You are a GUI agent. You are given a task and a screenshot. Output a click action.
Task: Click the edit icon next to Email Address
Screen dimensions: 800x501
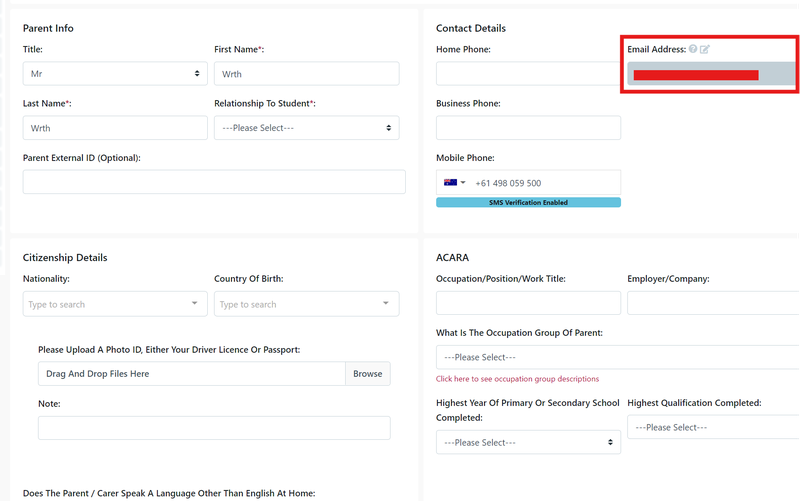tap(705, 49)
